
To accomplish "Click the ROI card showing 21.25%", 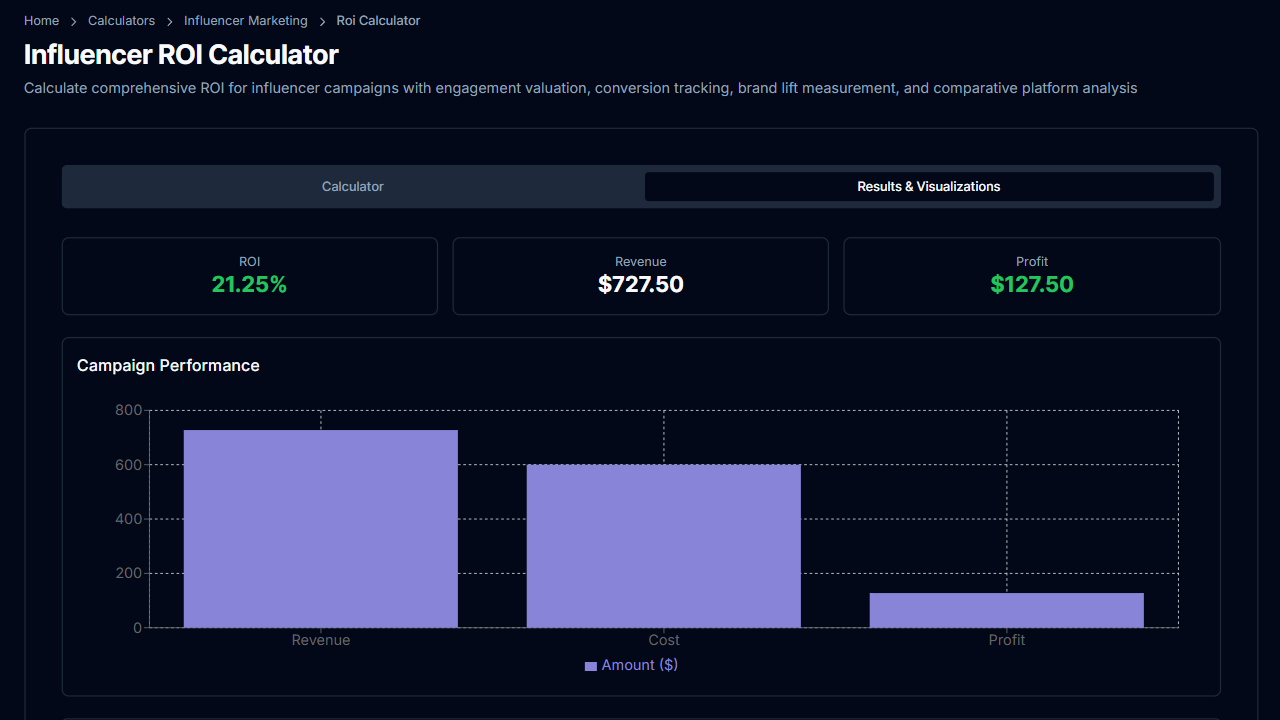I will coord(249,276).
